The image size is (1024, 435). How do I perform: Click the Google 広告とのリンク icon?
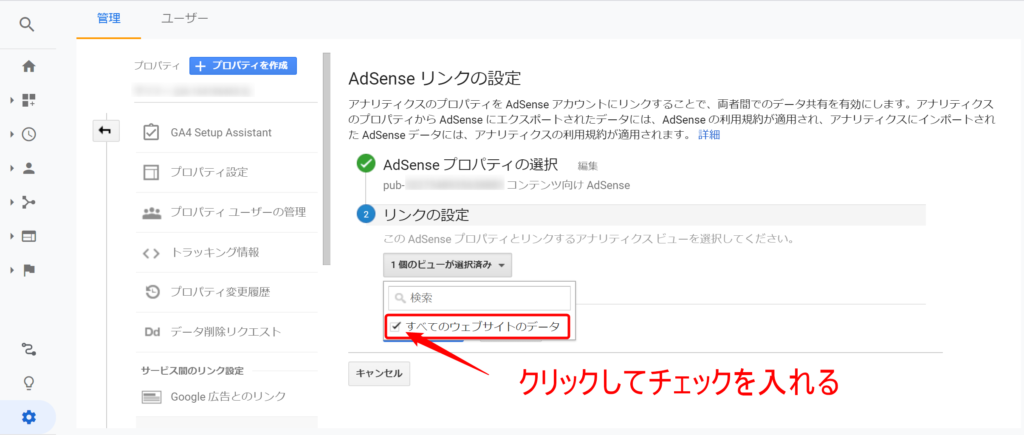point(152,396)
